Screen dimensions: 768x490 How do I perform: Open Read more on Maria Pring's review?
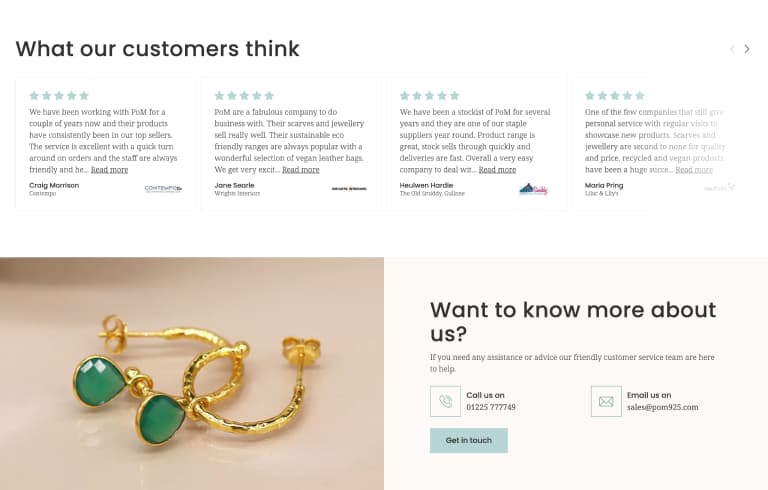pyautogui.click(x=694, y=170)
